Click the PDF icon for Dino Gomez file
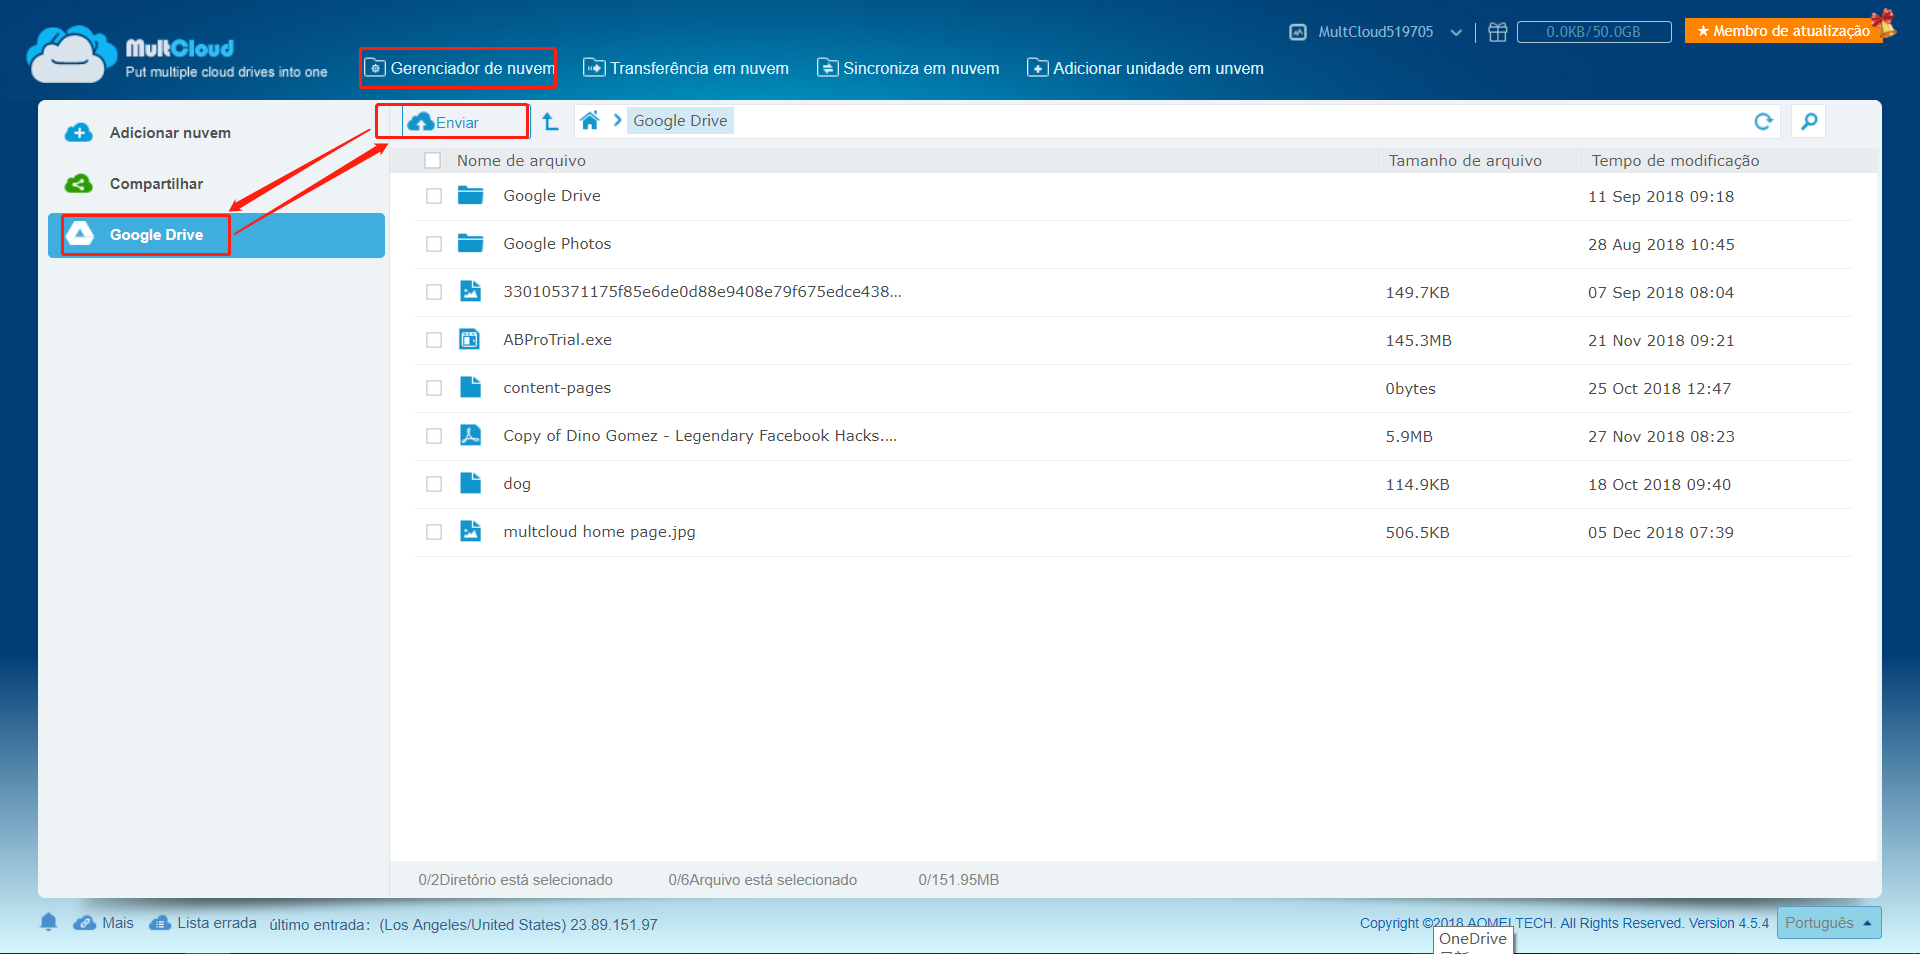Image resolution: width=1920 pixels, height=954 pixels. click(470, 435)
